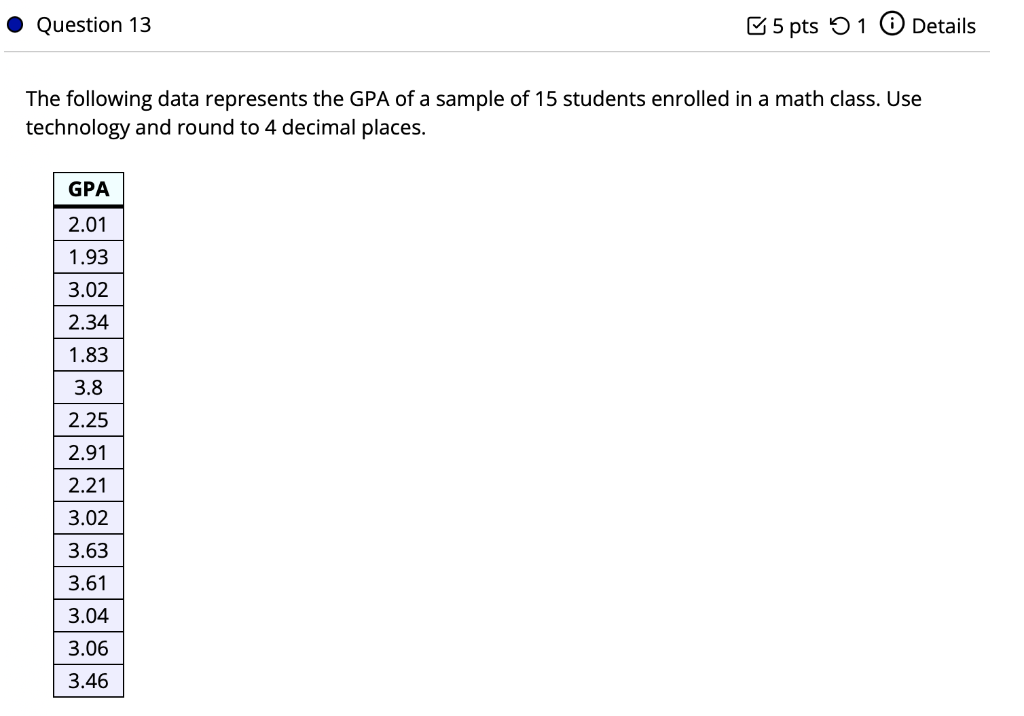Screen dimensions: 1024x716
Task: Select the GPA table header cell
Action: point(88,189)
